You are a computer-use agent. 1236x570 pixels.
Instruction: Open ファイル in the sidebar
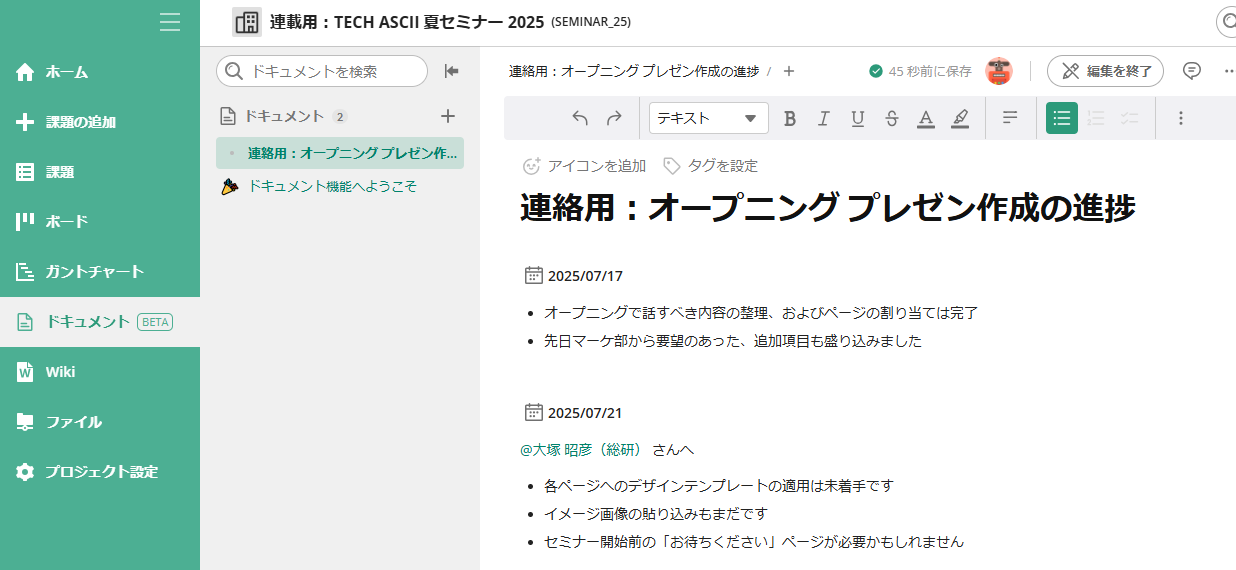[x=100, y=422]
